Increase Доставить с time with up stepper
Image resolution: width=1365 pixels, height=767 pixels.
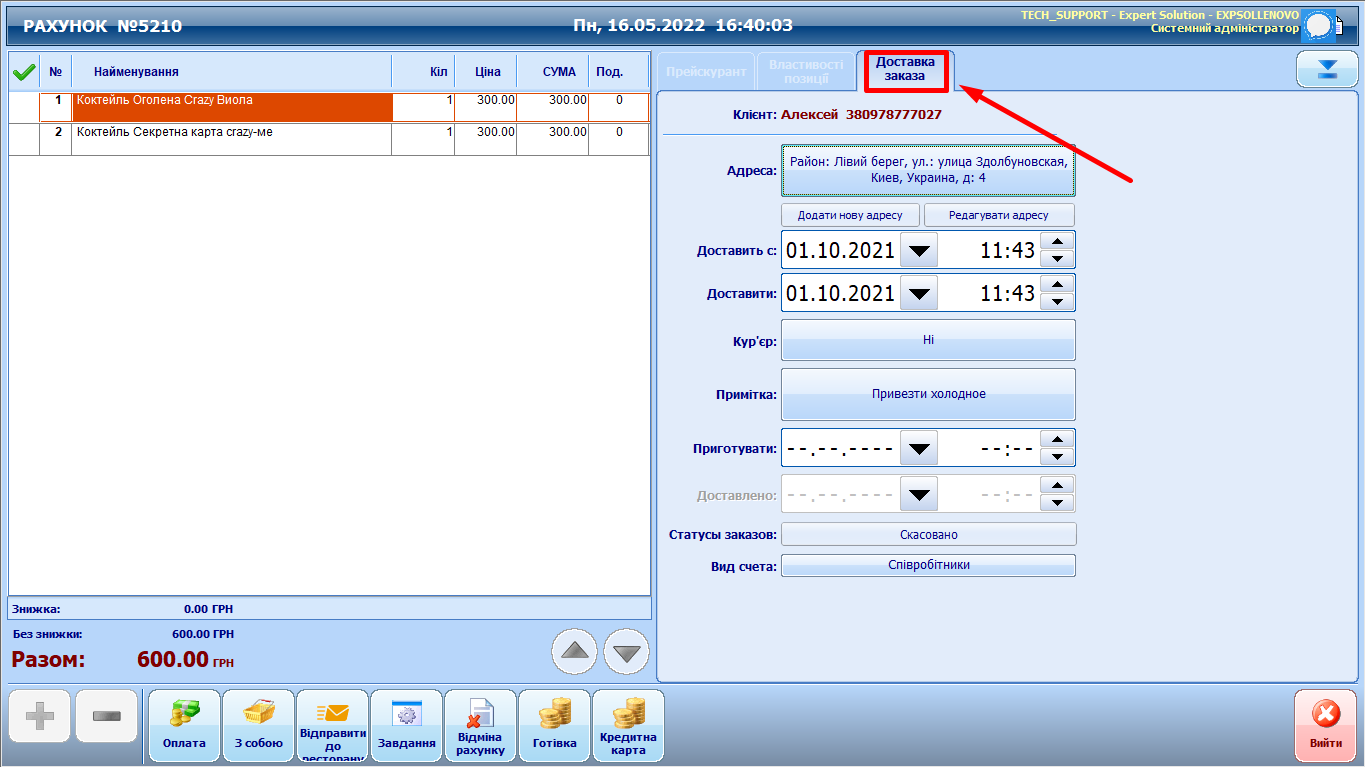1057,240
